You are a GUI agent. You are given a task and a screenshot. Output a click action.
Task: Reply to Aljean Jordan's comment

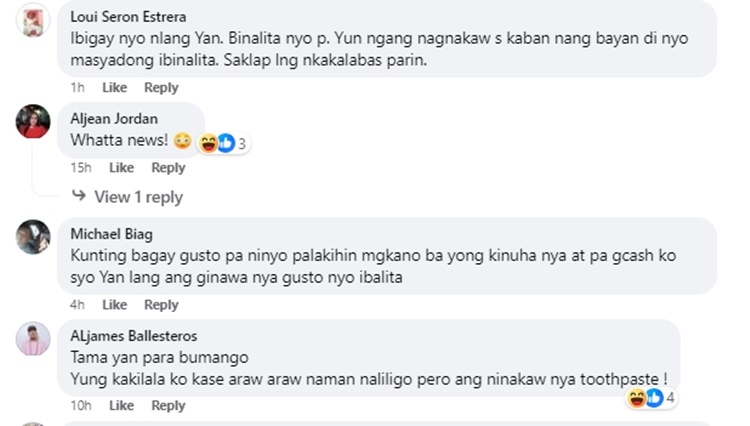(168, 168)
